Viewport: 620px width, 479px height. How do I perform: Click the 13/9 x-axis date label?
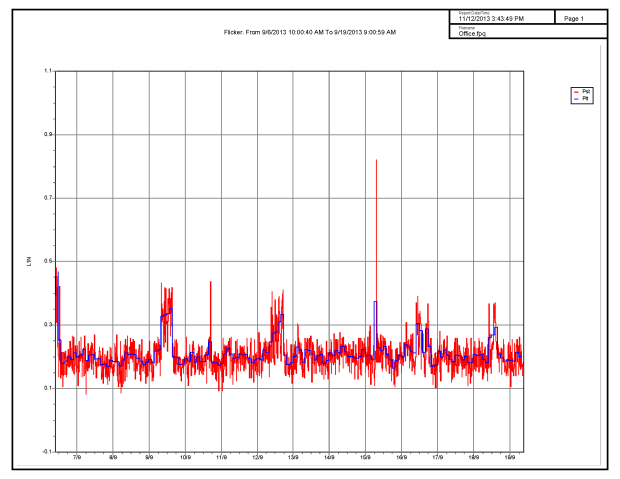[293, 457]
